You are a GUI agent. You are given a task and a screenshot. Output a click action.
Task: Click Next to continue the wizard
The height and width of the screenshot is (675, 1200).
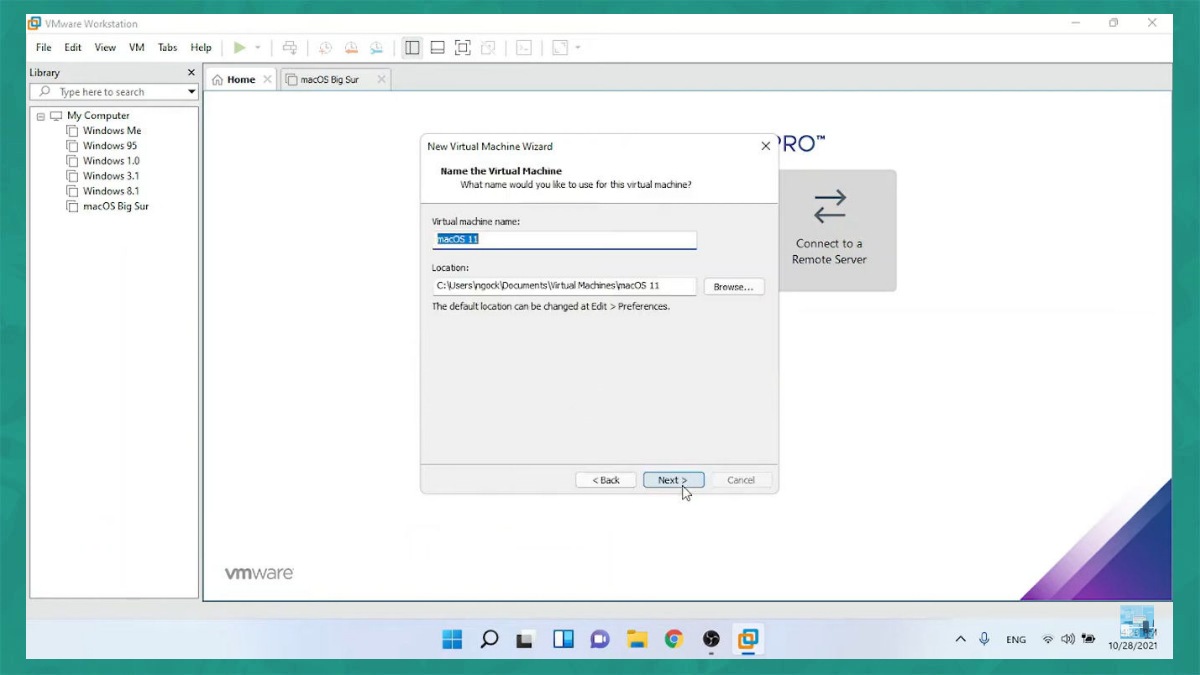pos(673,480)
